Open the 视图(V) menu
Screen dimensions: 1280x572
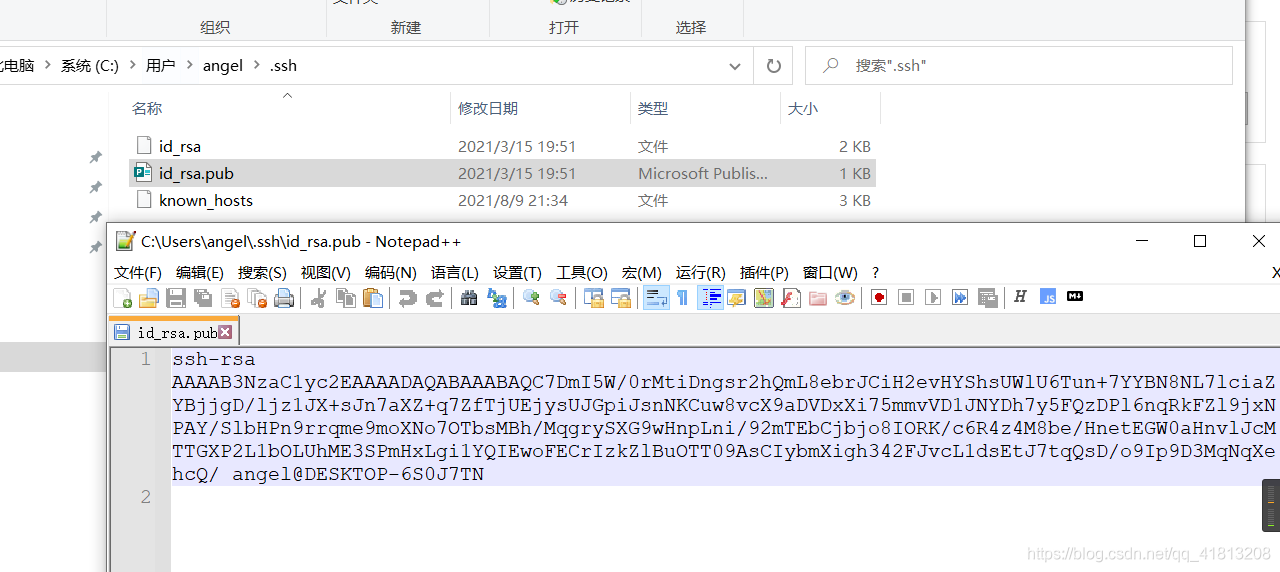(x=326, y=273)
